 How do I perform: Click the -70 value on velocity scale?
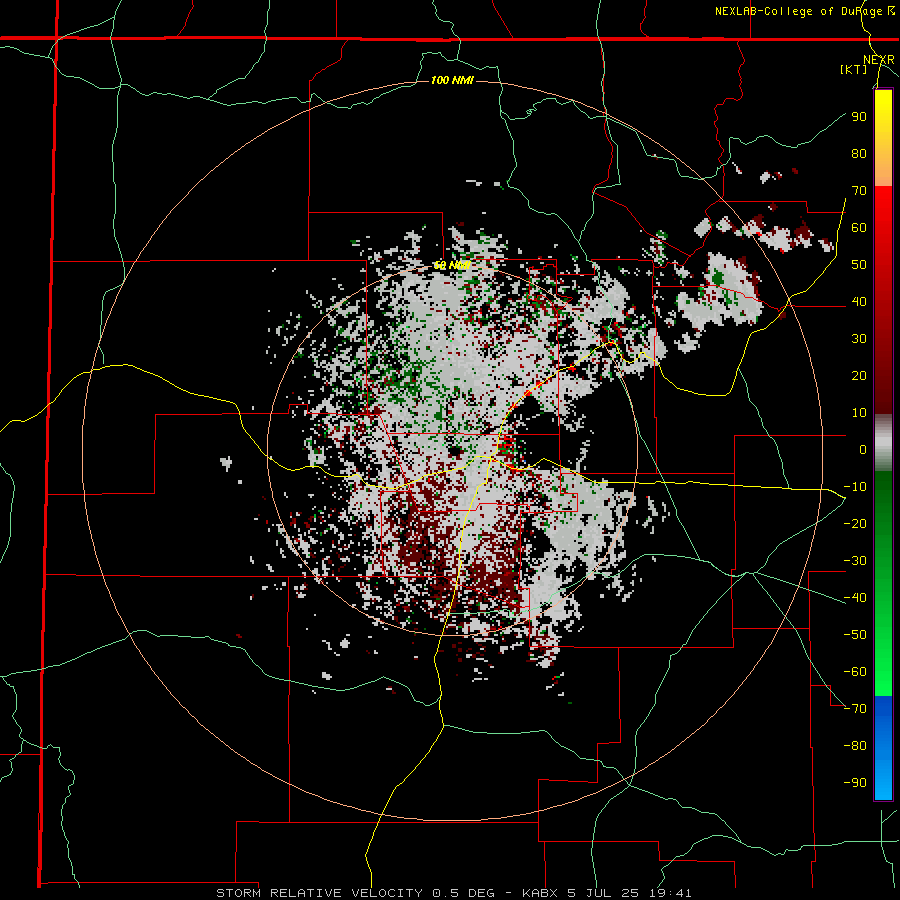(x=855, y=709)
